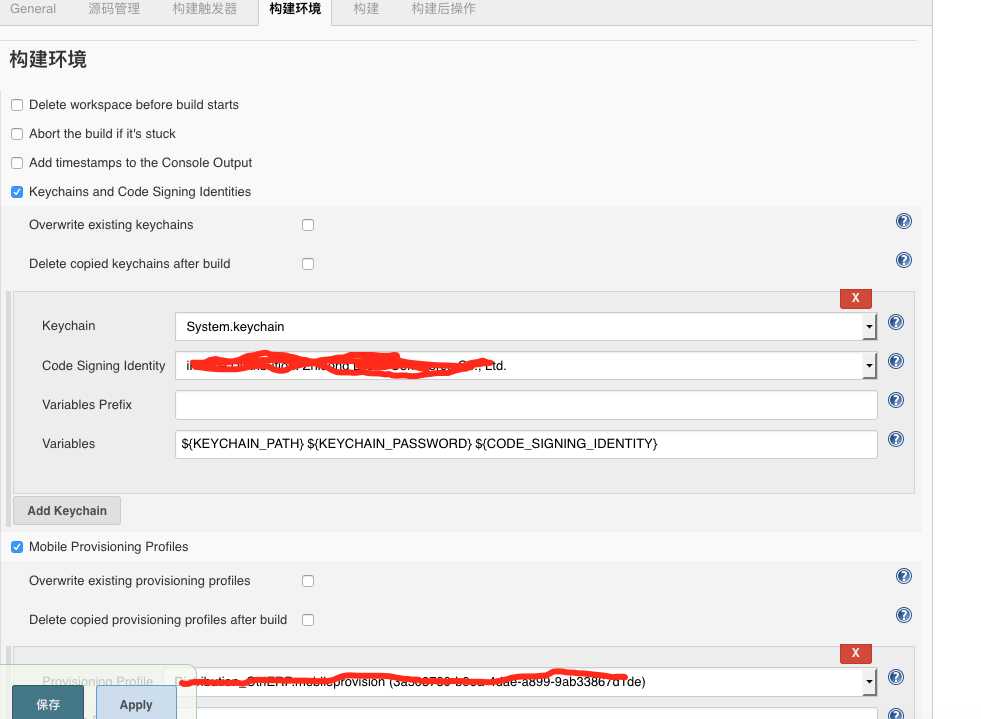Click the Apply button
Screen dimensions: 981x719
click(136, 704)
